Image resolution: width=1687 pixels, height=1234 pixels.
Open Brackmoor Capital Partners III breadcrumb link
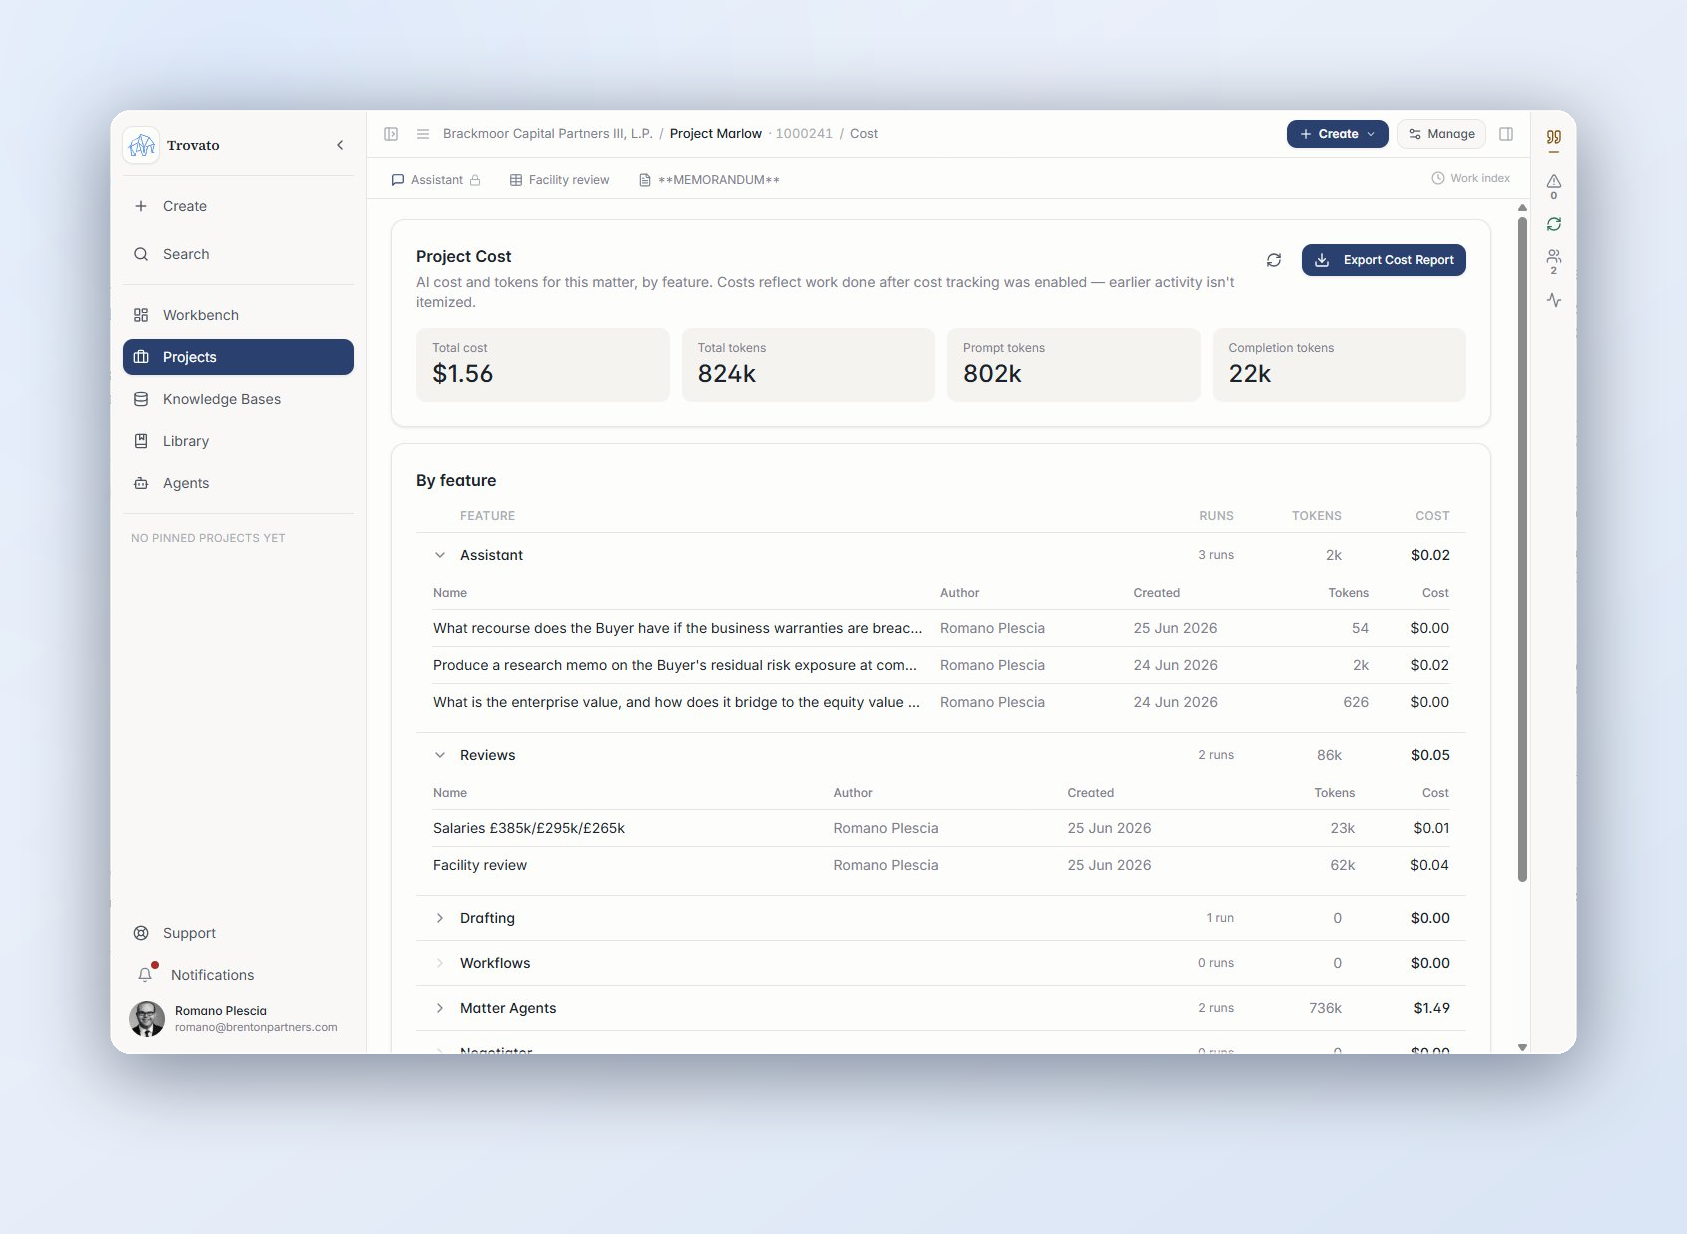click(x=547, y=134)
